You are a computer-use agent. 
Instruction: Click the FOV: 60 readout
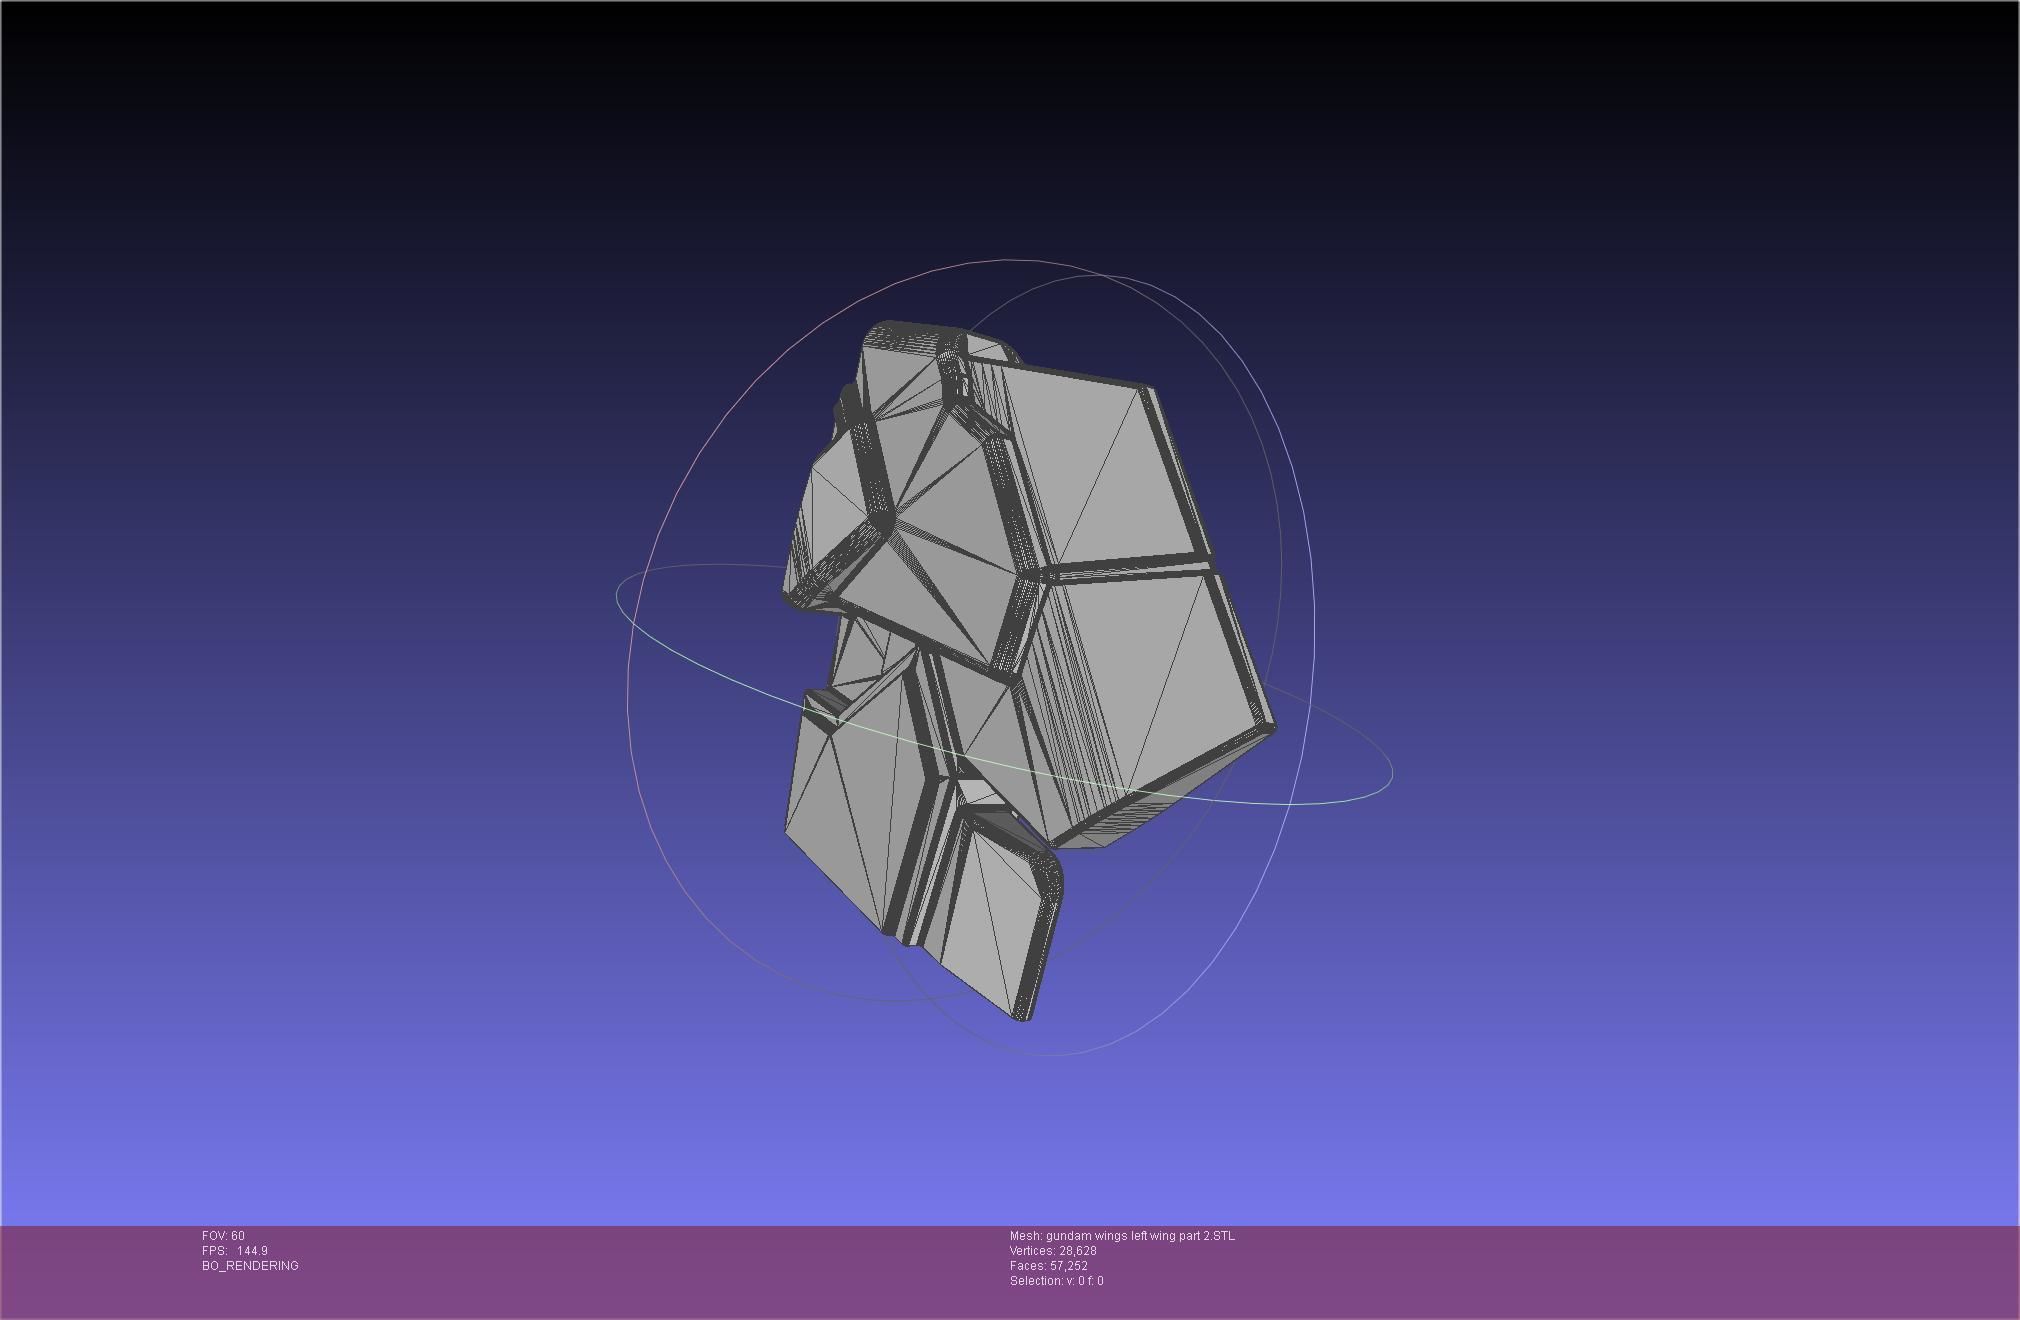tap(223, 1235)
